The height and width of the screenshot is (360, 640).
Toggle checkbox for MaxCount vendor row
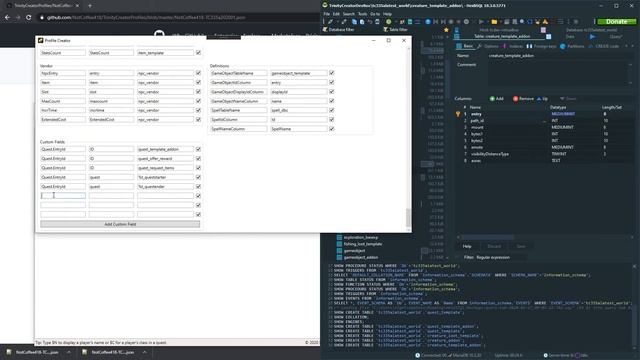198,101
